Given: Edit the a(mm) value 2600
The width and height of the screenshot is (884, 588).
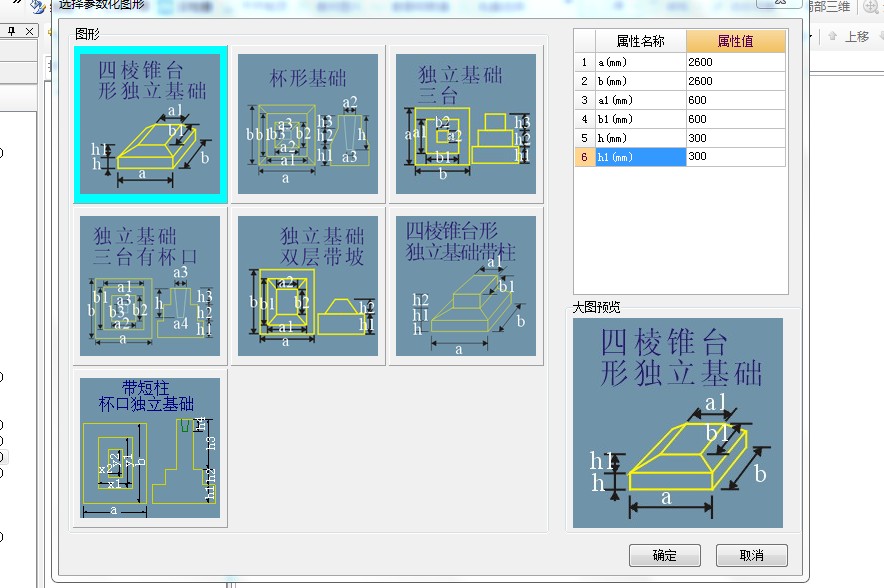Looking at the screenshot, I should coord(736,62).
